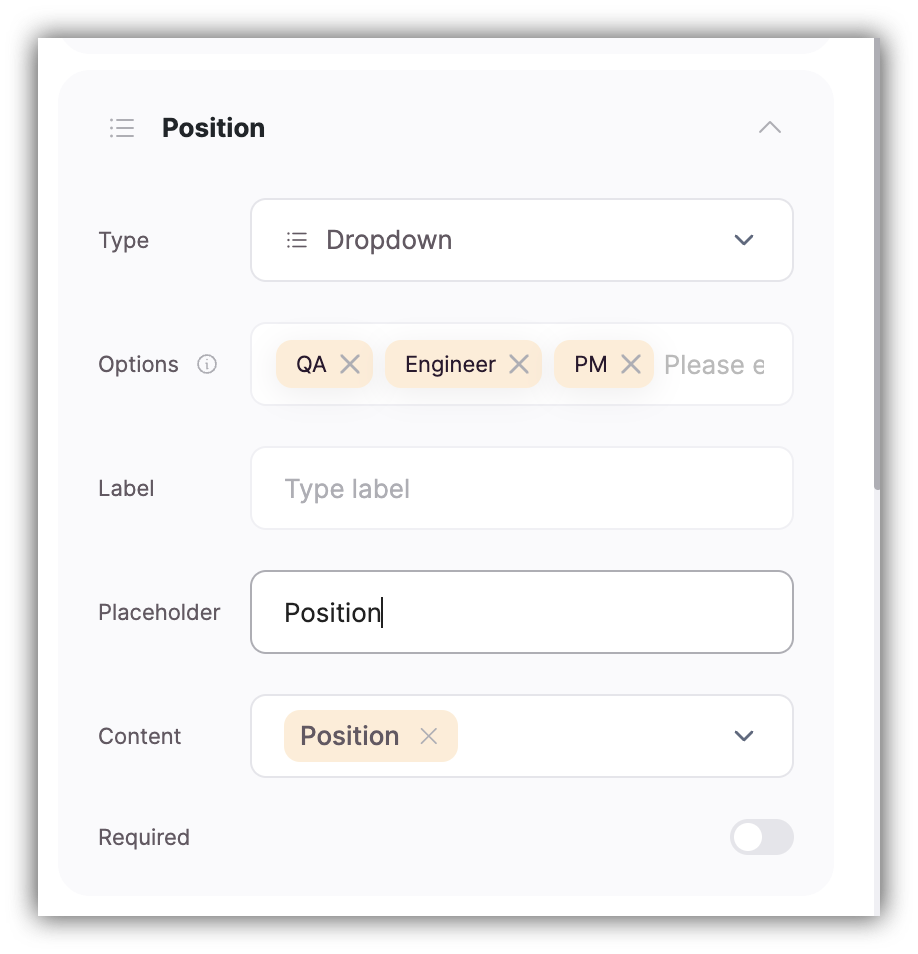Select the Position chip in Content
The width and height of the screenshot is (918, 954).
tap(349, 736)
